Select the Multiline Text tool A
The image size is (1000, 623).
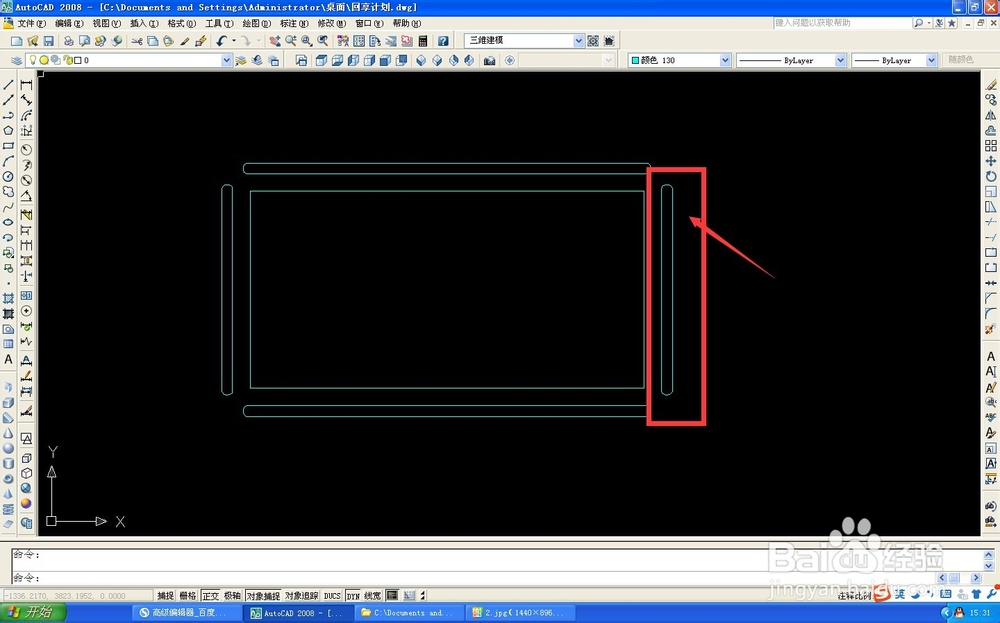coord(8,359)
